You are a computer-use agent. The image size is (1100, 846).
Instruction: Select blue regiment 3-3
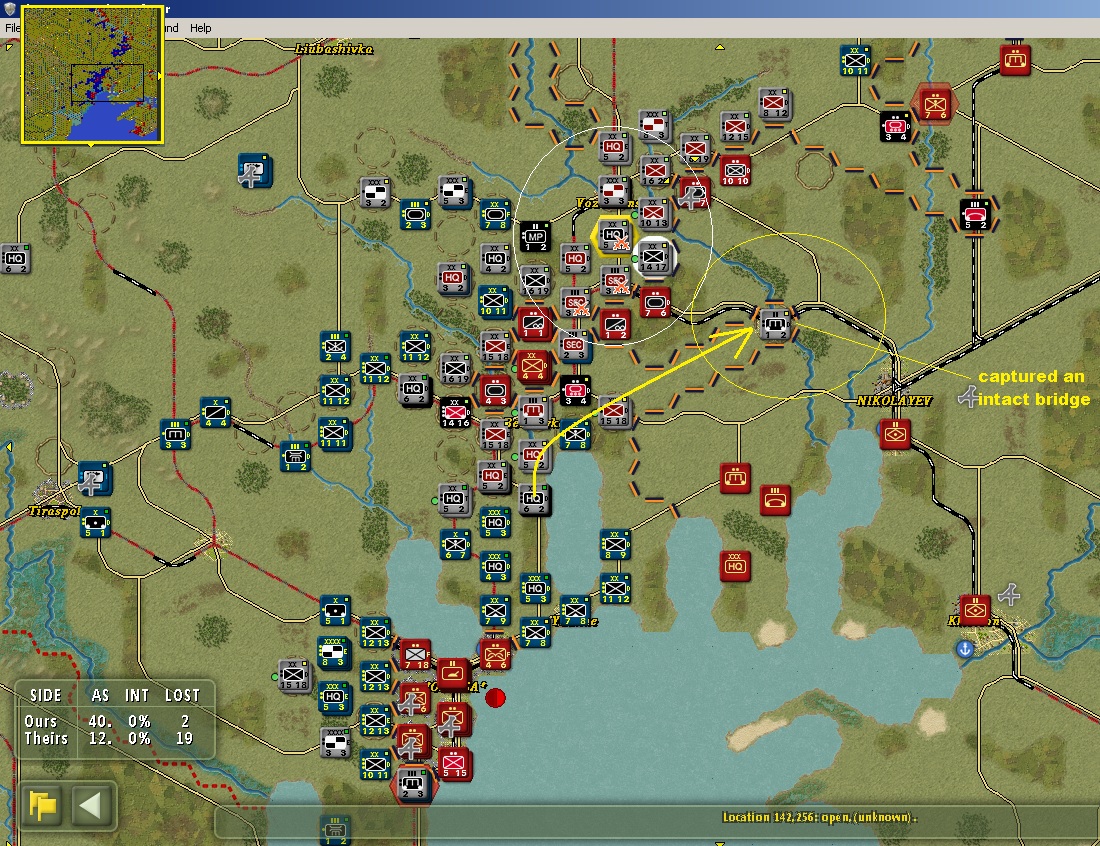(175, 435)
